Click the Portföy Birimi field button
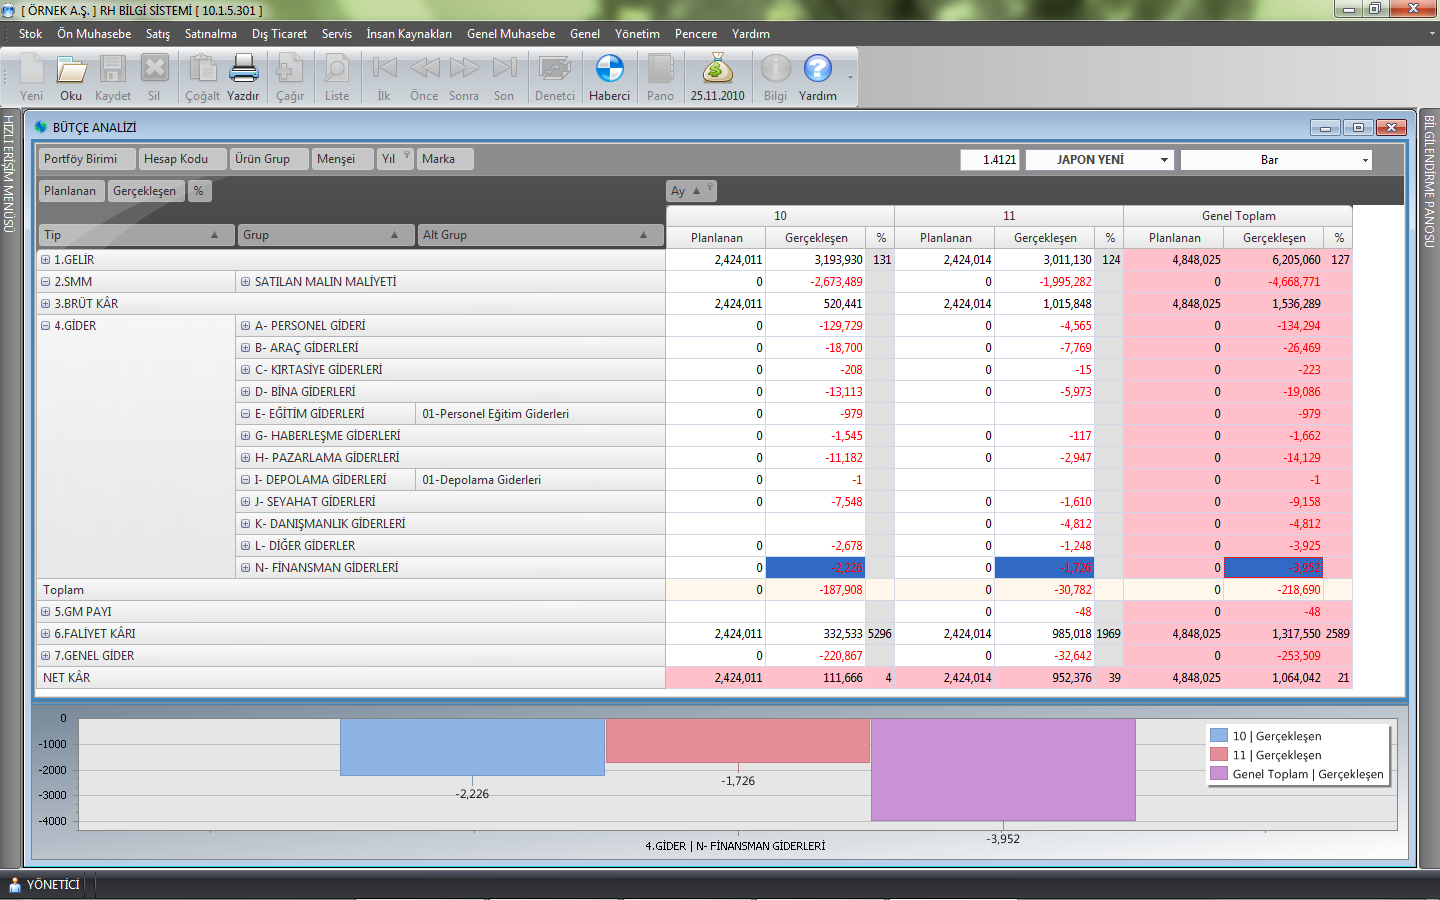The image size is (1440, 900). (x=81, y=159)
